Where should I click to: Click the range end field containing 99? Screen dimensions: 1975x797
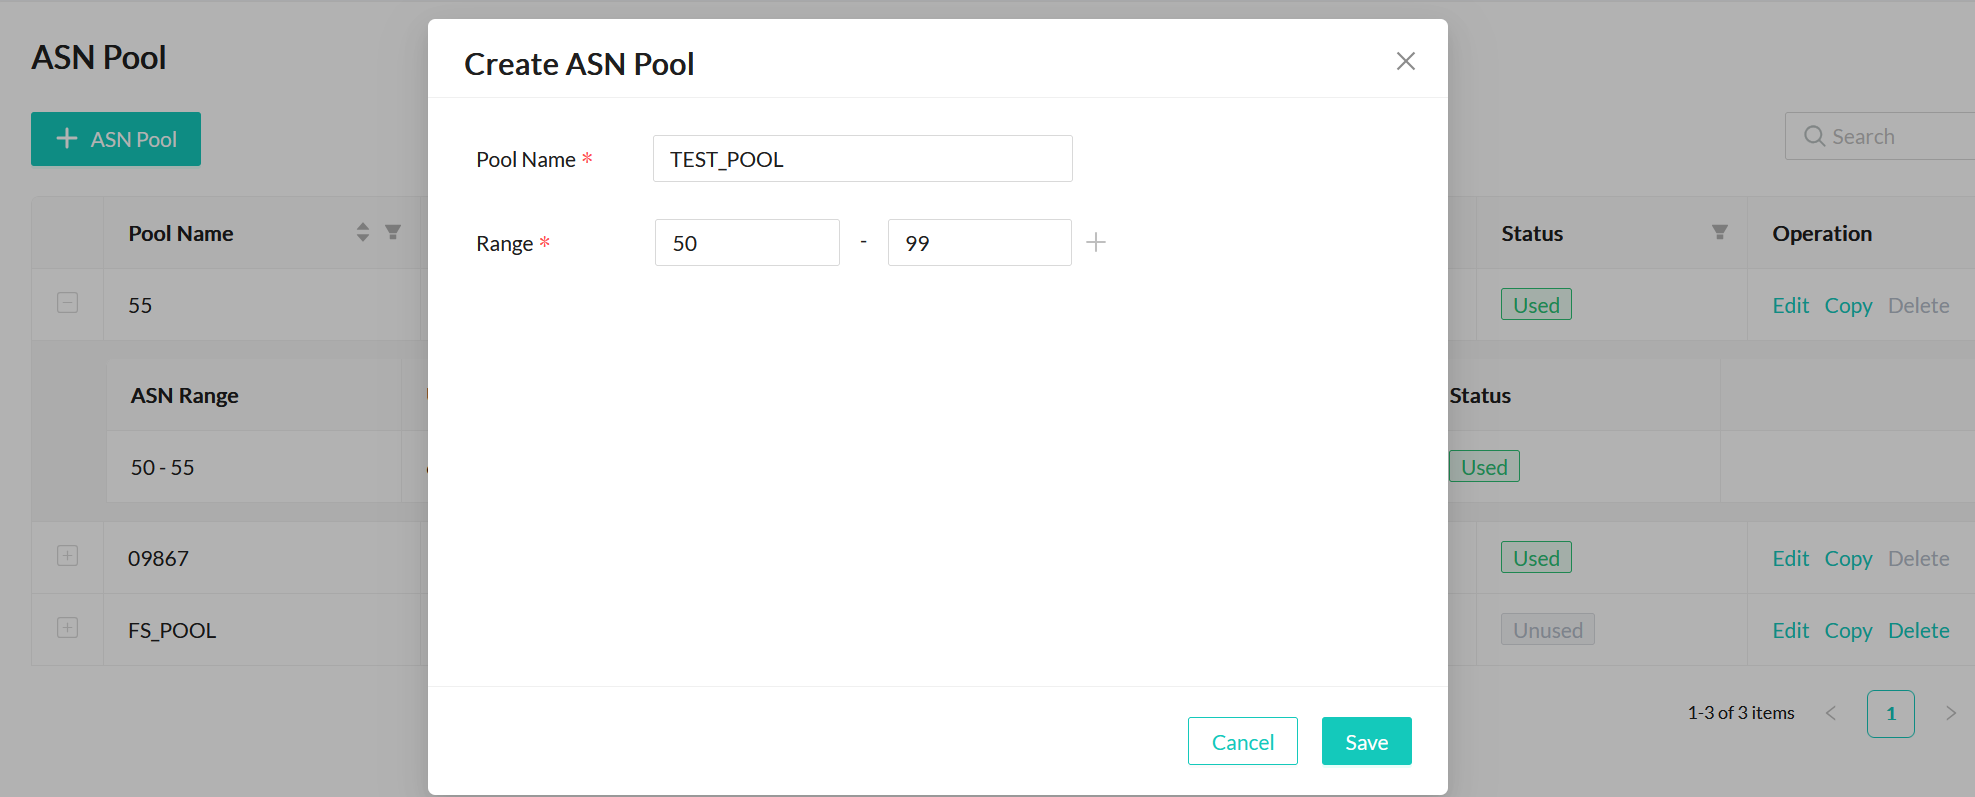[979, 243]
